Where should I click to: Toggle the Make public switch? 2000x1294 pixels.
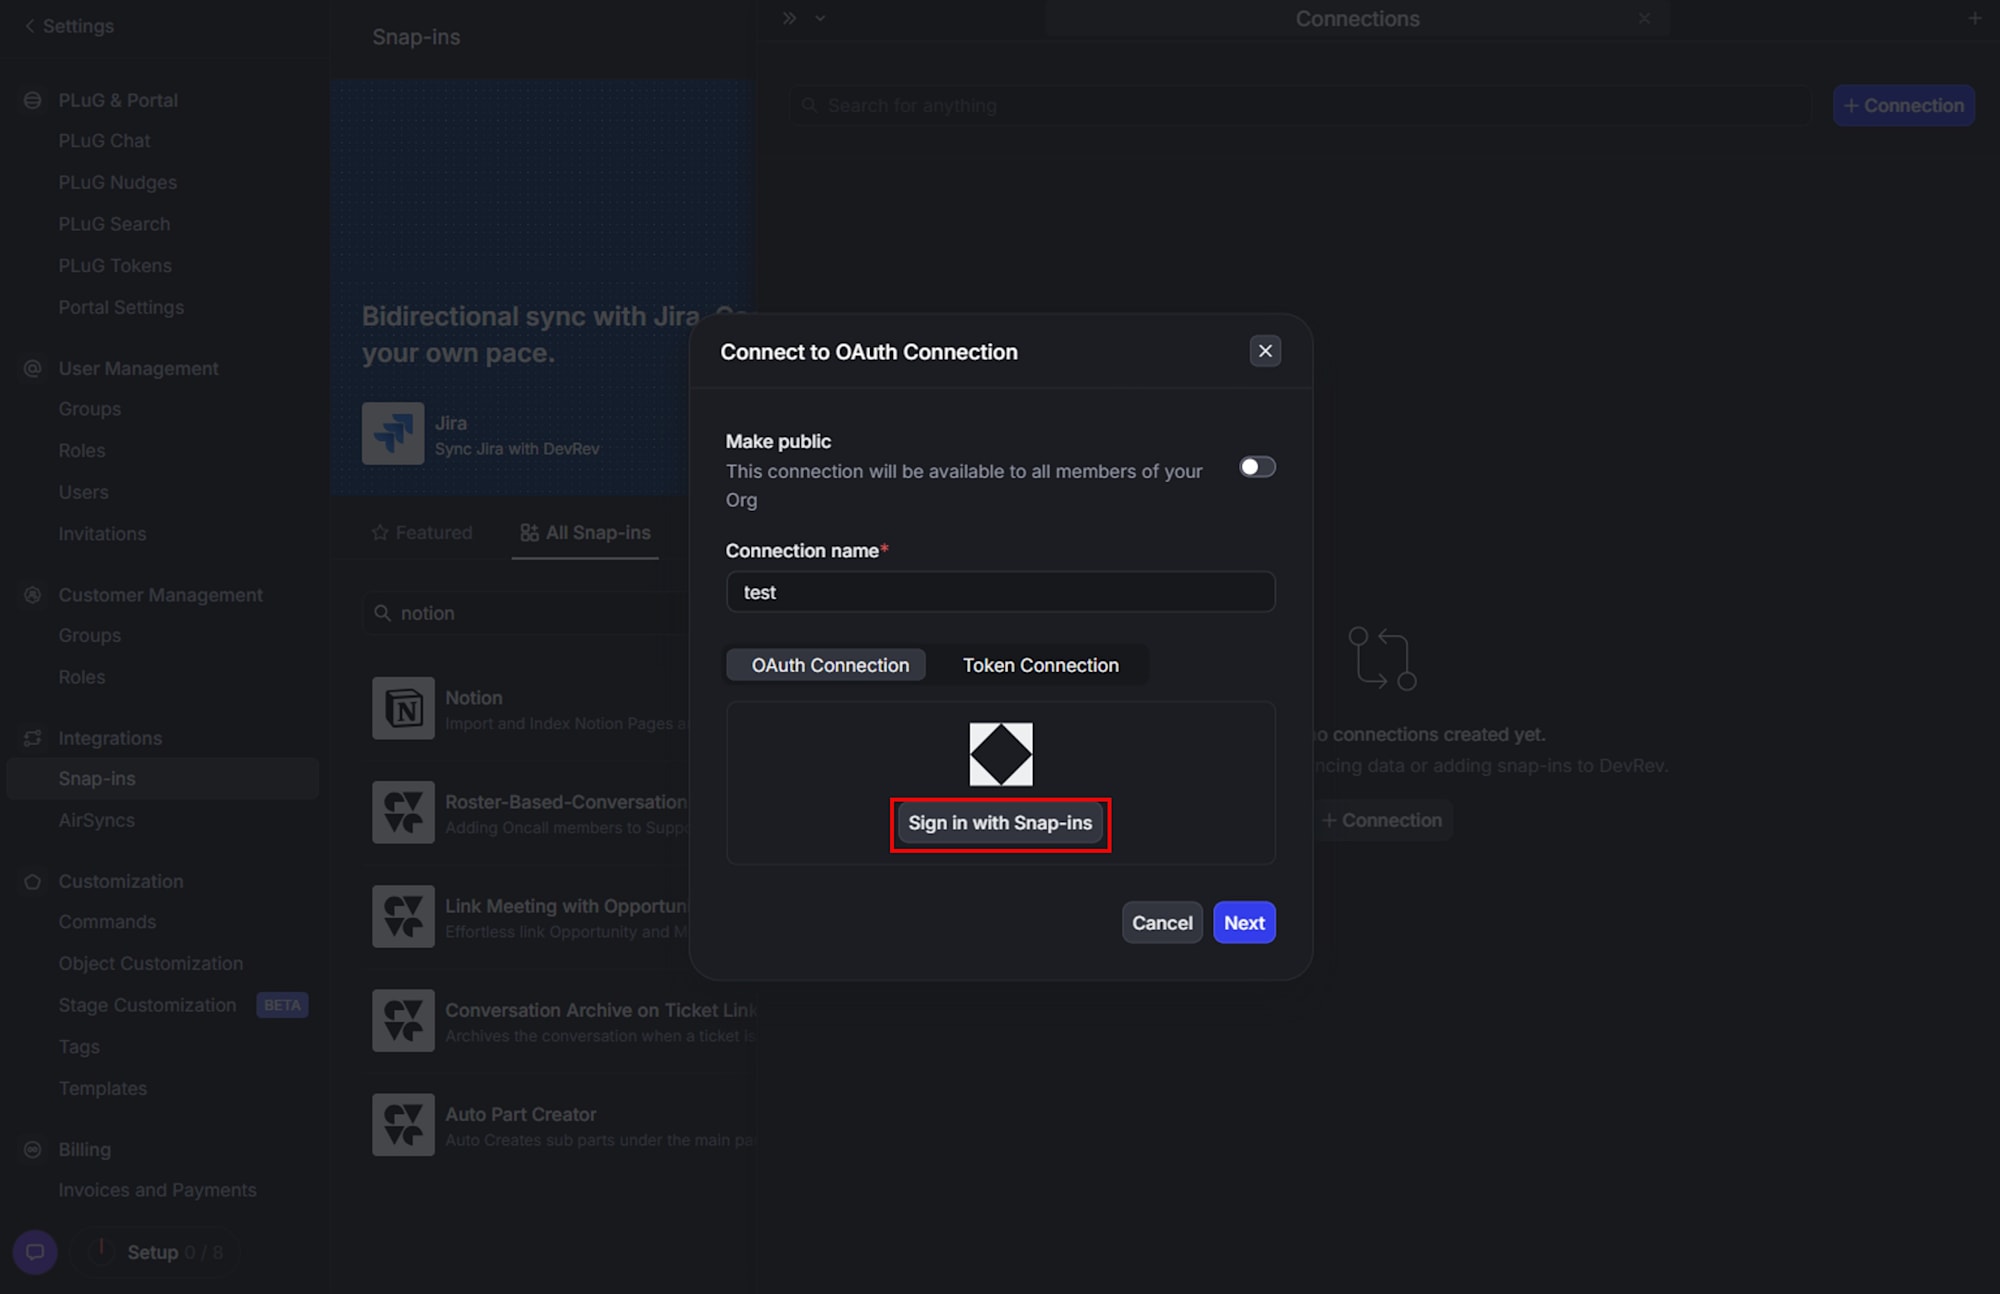(x=1257, y=467)
